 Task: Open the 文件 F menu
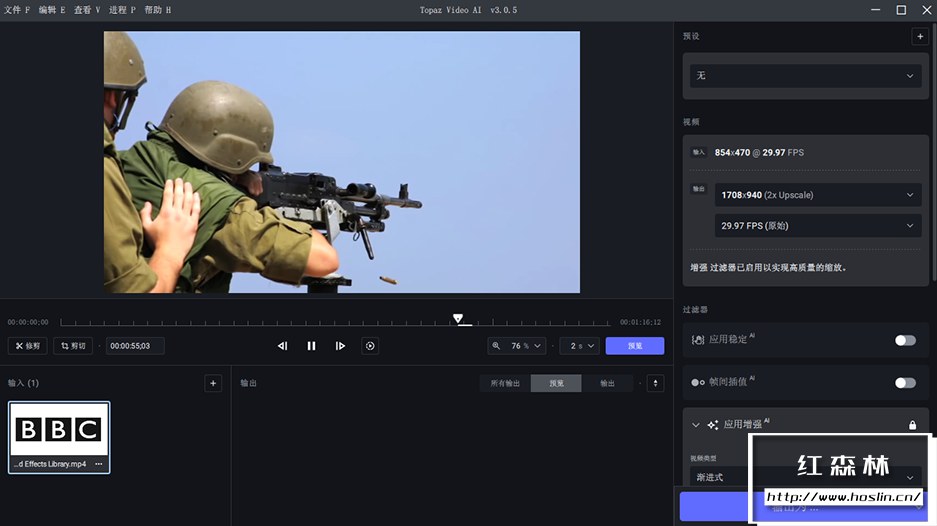click(18, 10)
